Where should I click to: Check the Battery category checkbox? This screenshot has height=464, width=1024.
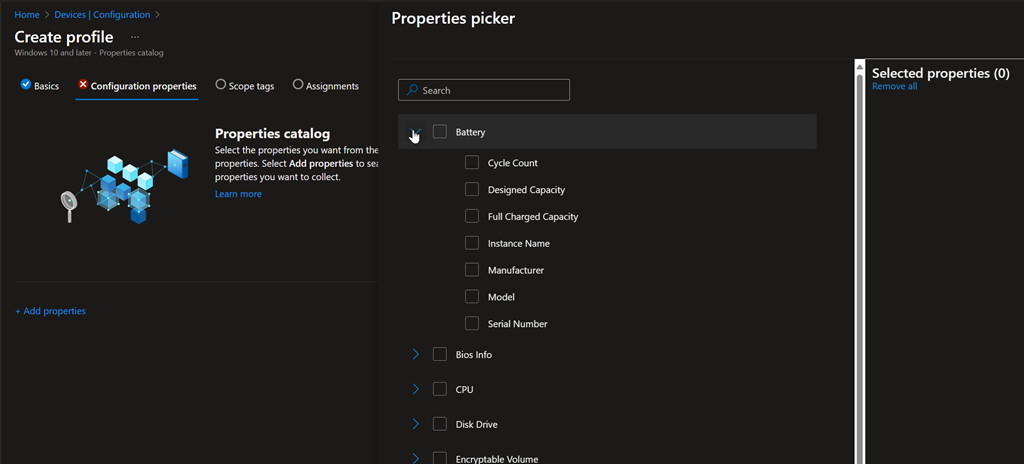tap(440, 132)
